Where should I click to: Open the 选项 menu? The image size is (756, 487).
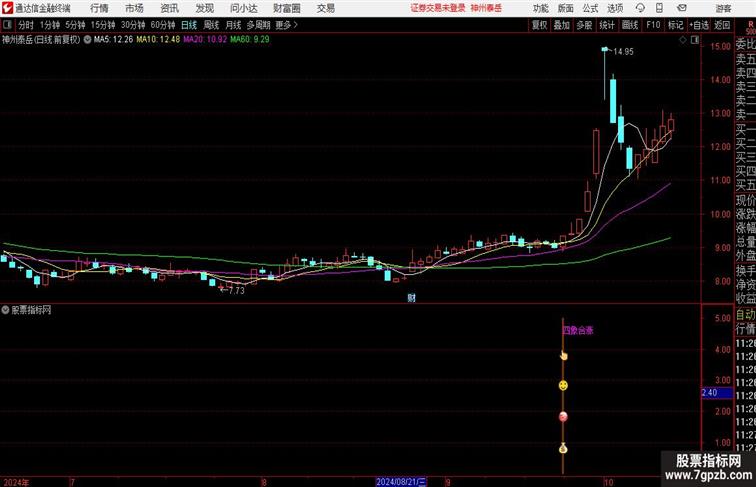tap(615, 8)
